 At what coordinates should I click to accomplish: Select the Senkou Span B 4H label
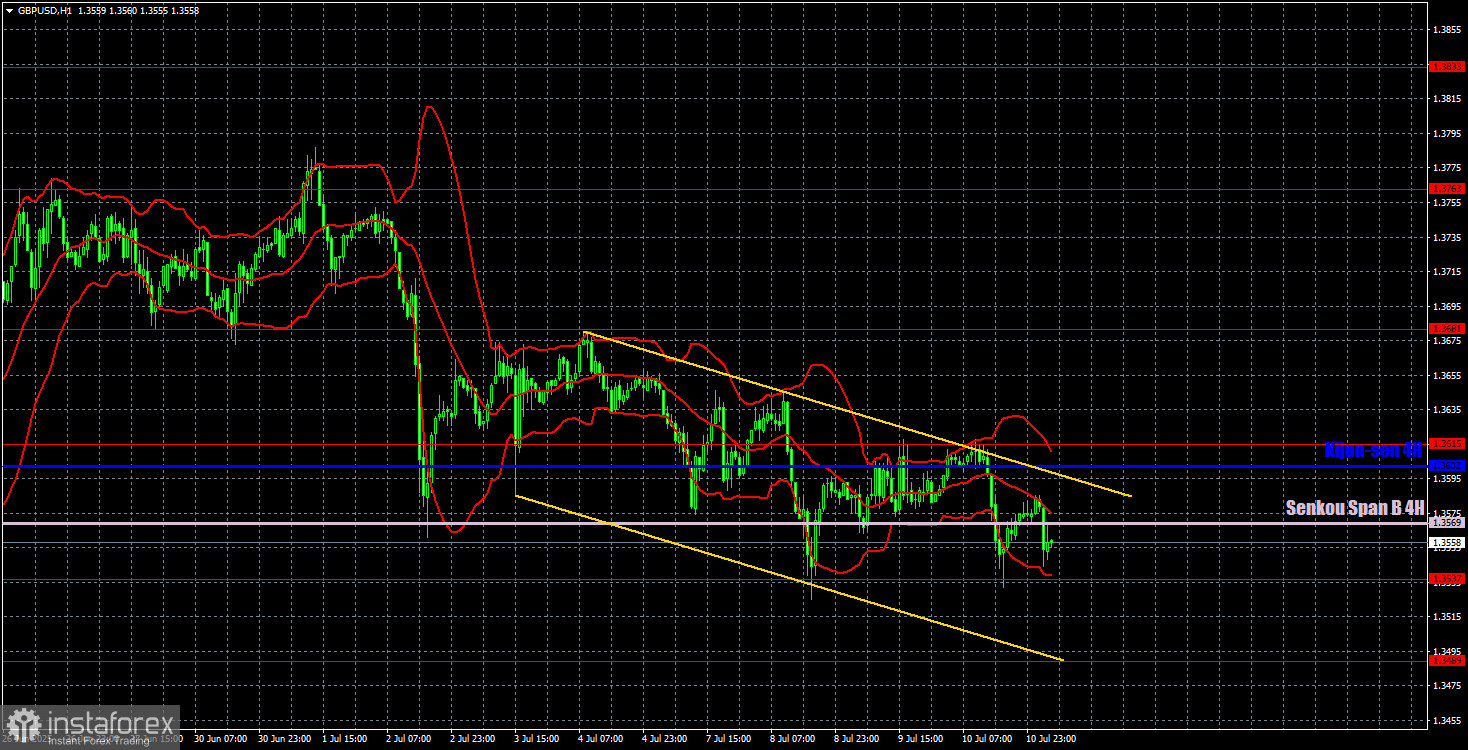point(1354,508)
